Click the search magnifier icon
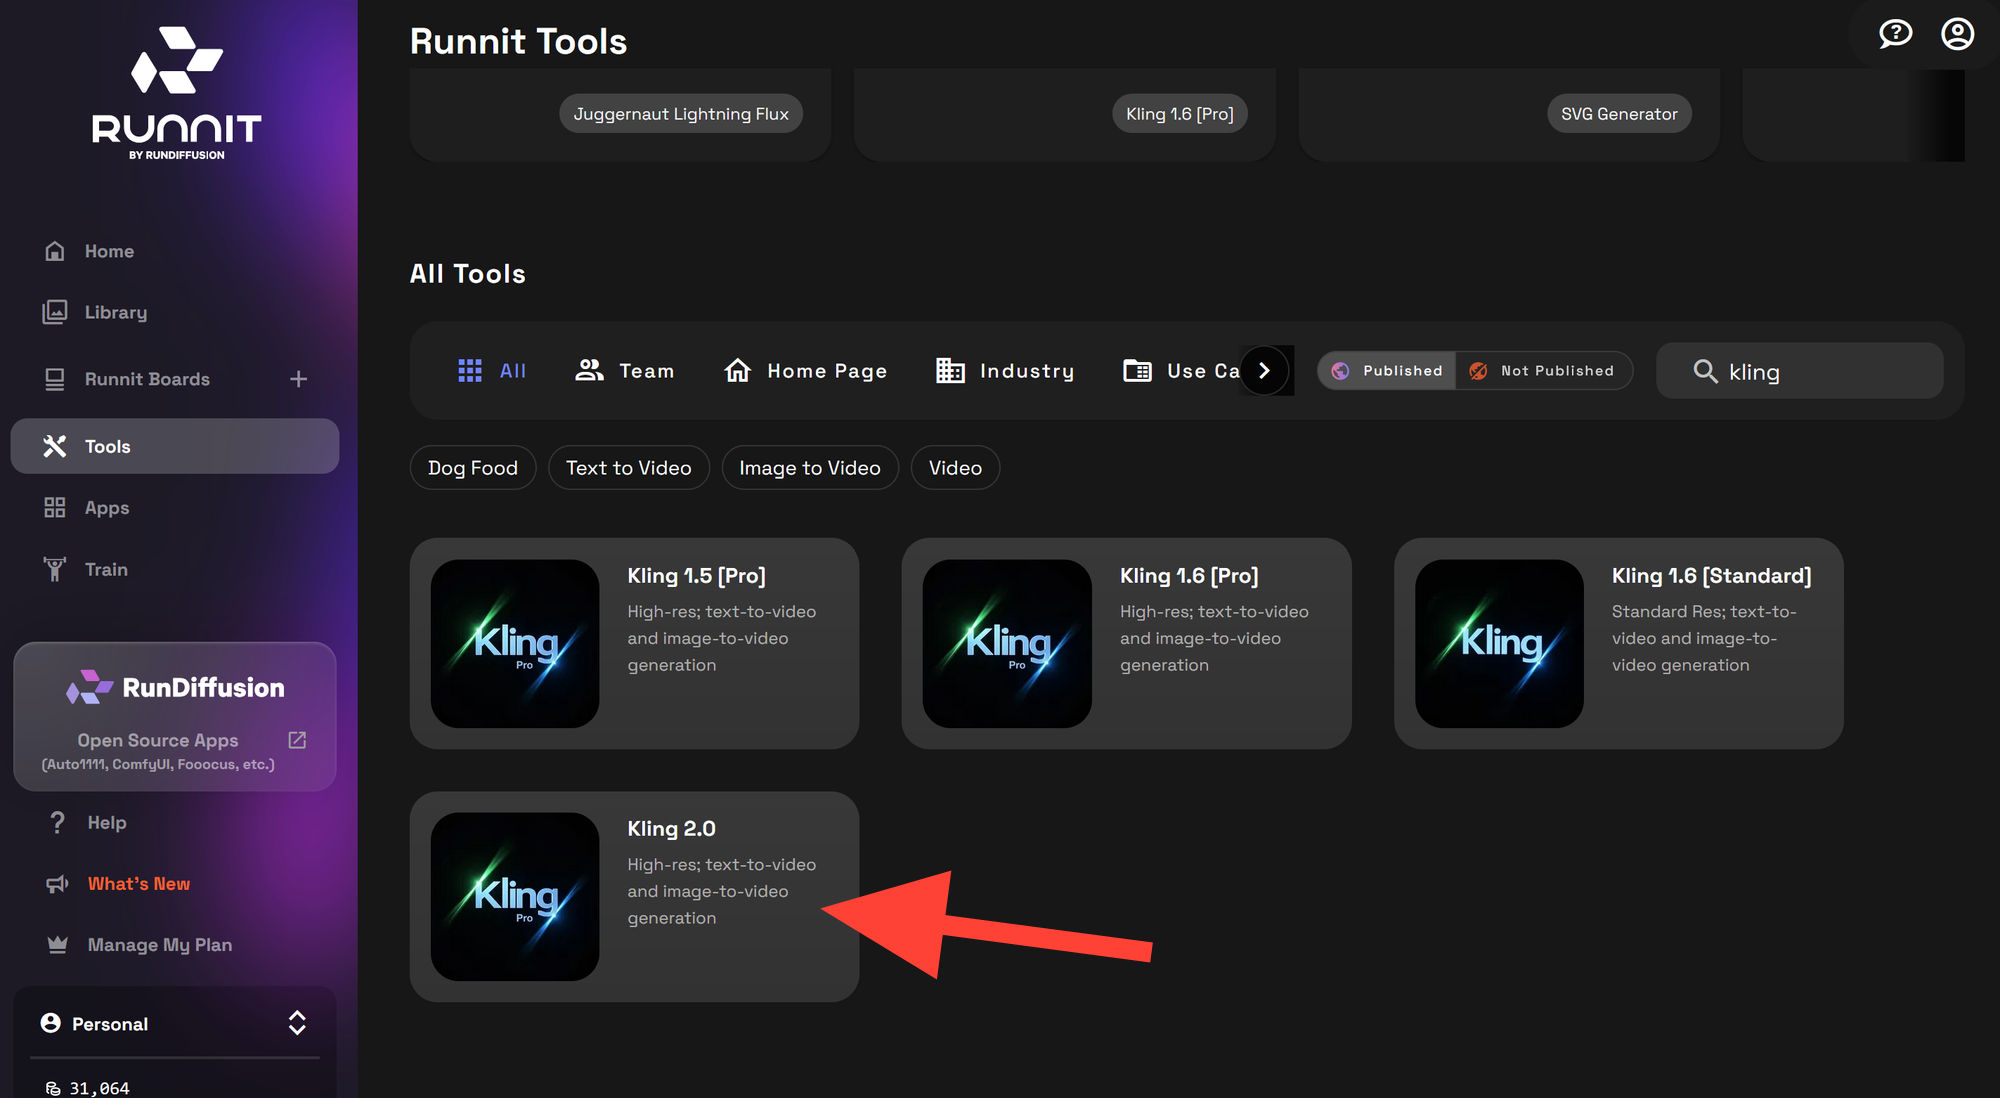 pos(1705,372)
